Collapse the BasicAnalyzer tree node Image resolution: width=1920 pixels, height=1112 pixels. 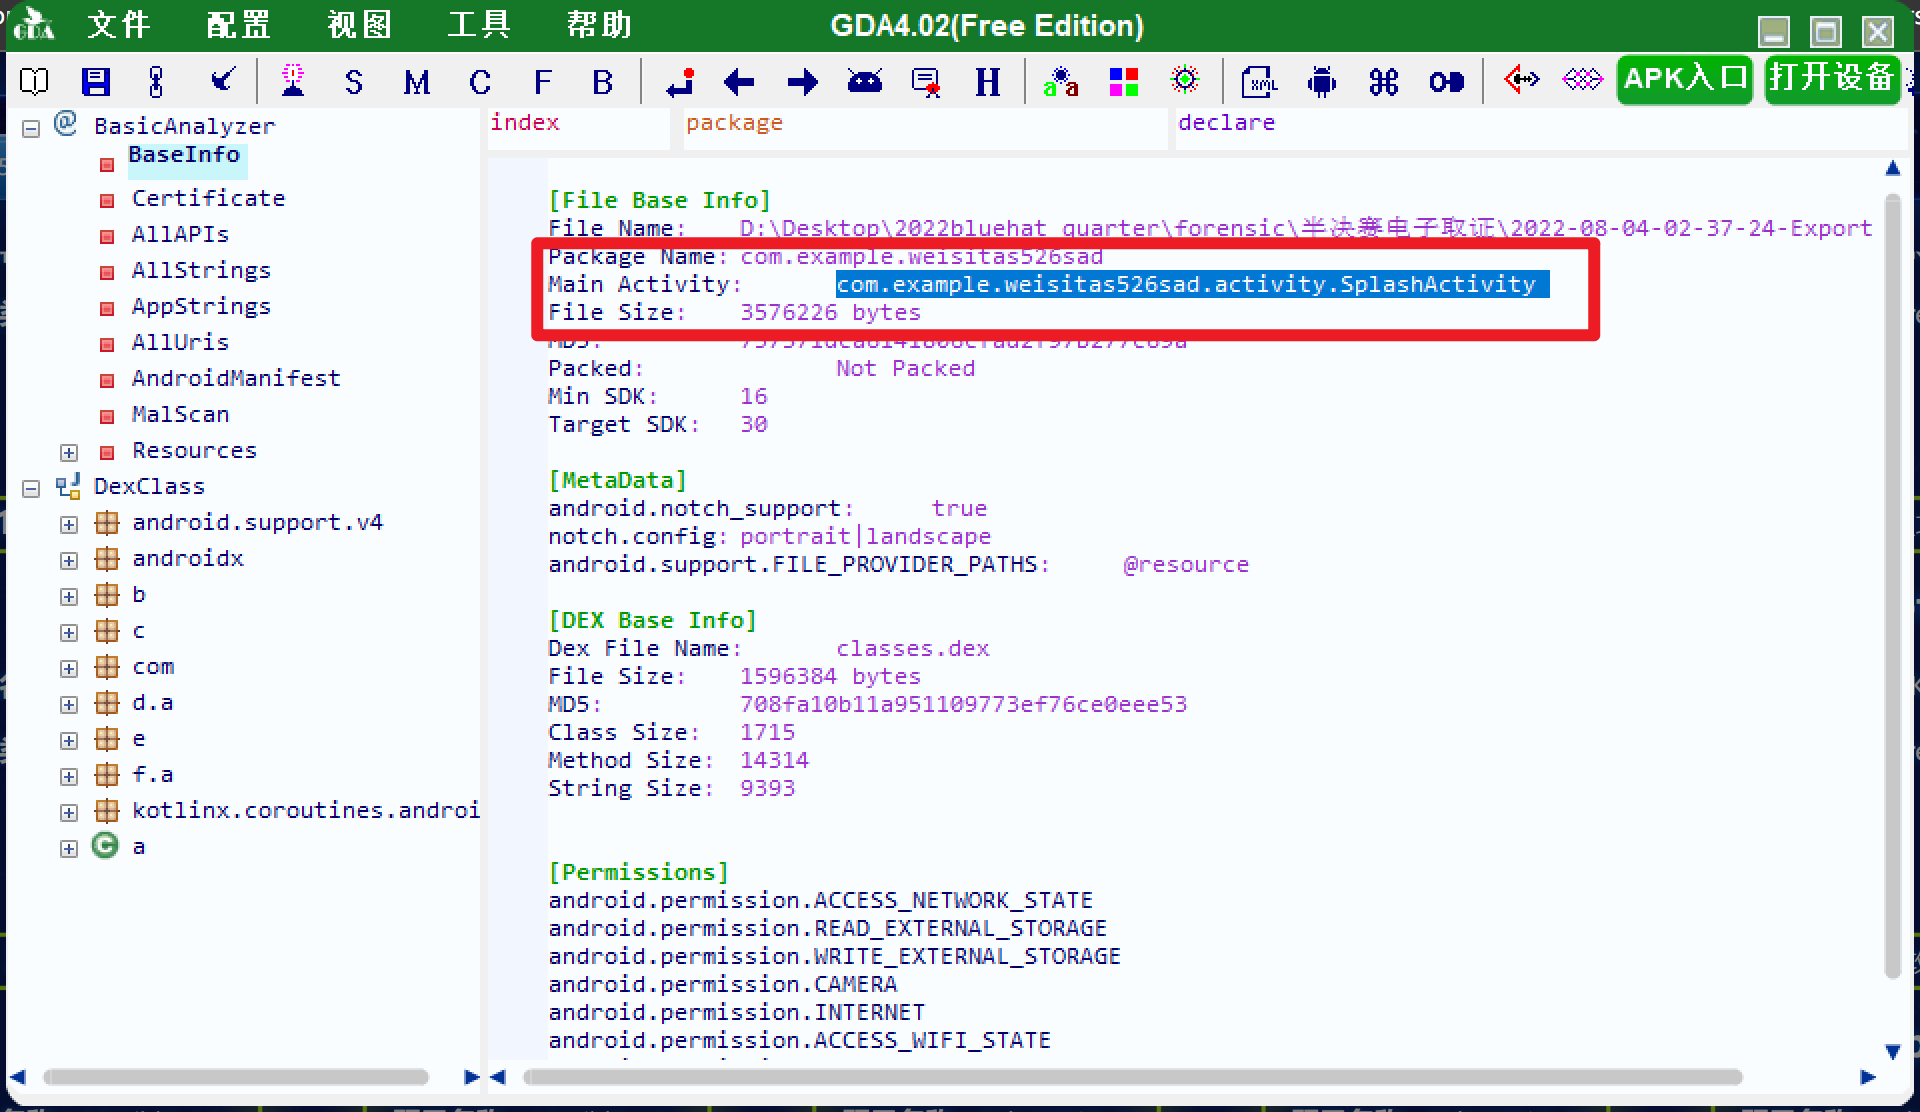point(31,128)
